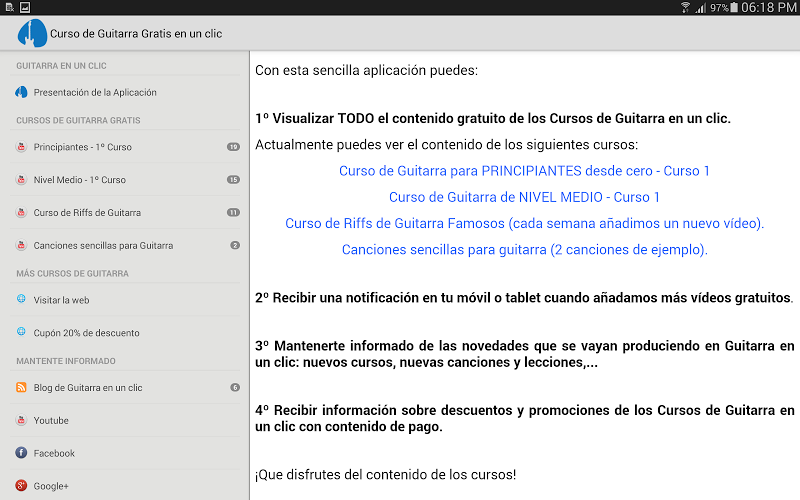This screenshot has width=800, height=500.
Task: Click globe icon next to Visitar la web
Action: click(x=21, y=299)
